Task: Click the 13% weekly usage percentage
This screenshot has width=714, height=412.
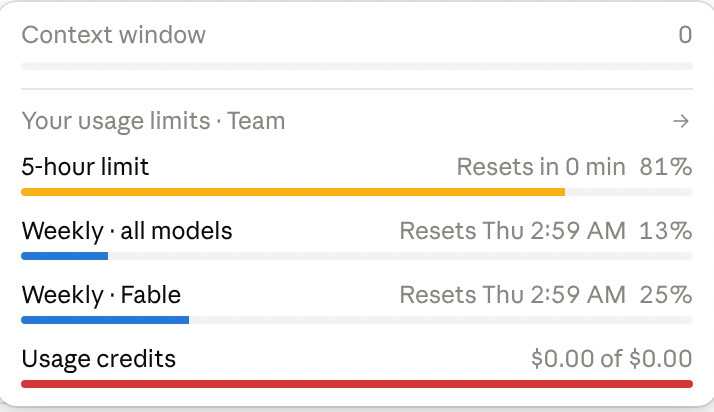Action: pos(666,231)
